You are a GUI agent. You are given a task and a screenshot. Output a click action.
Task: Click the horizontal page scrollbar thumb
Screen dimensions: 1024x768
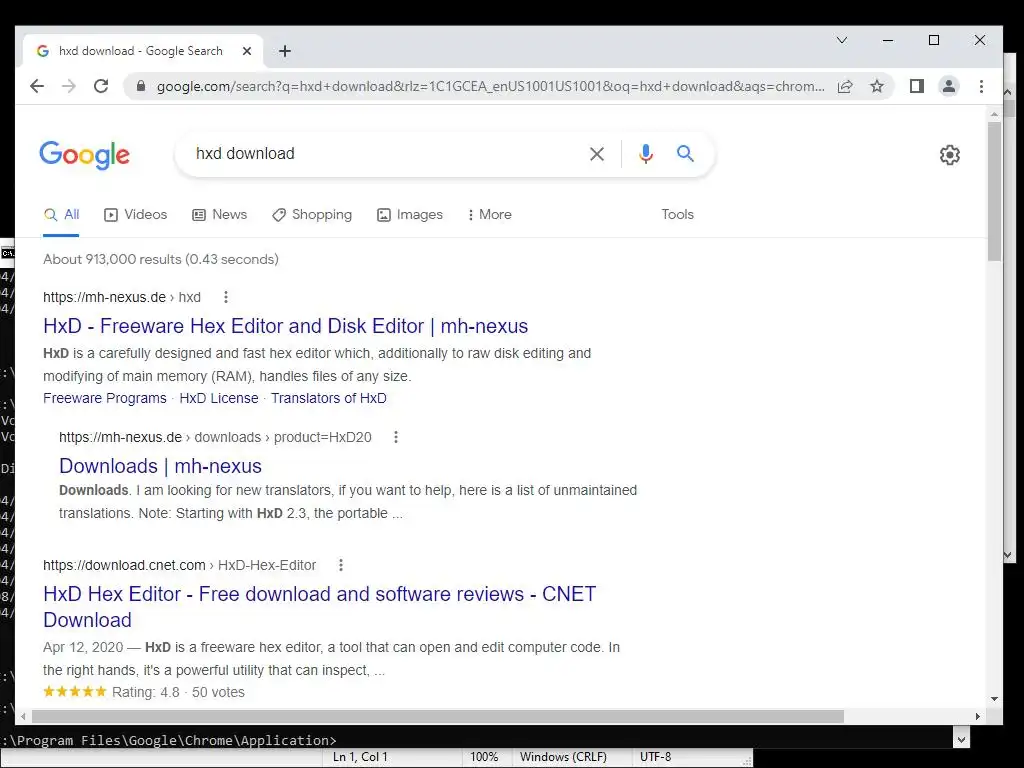(x=438, y=716)
